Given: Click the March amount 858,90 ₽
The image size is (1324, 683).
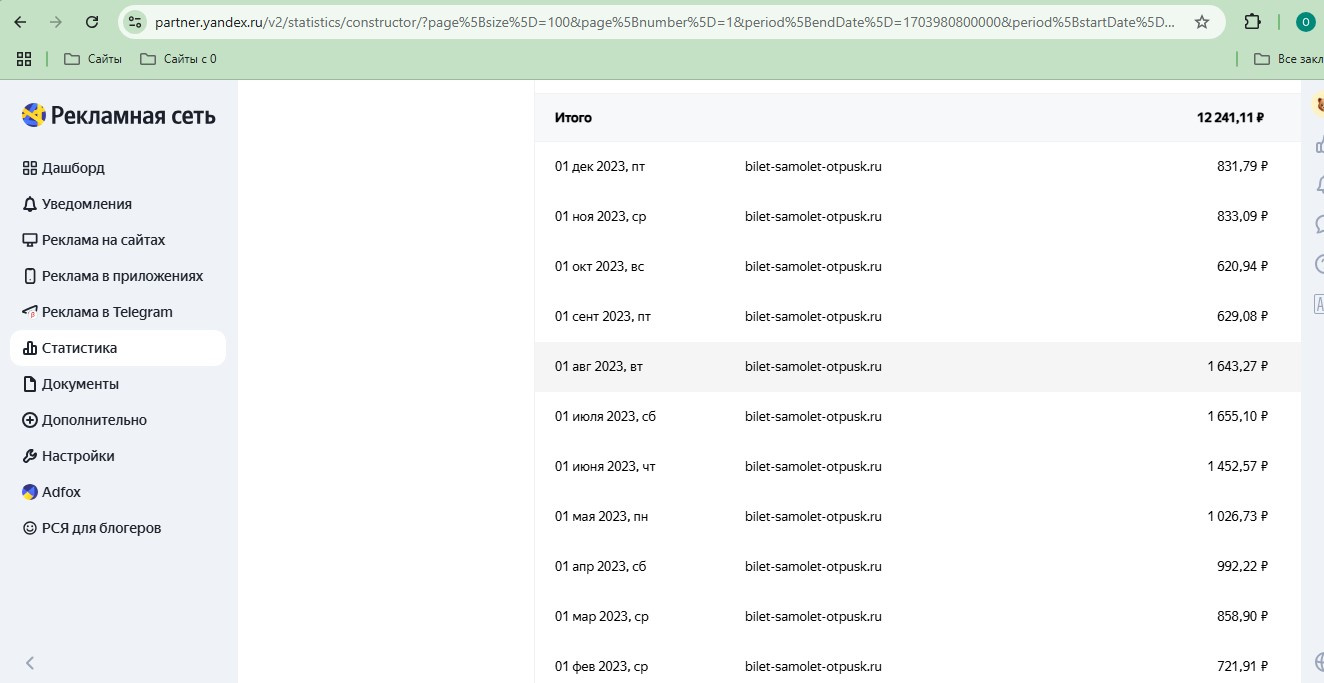Looking at the screenshot, I should 1242,617.
